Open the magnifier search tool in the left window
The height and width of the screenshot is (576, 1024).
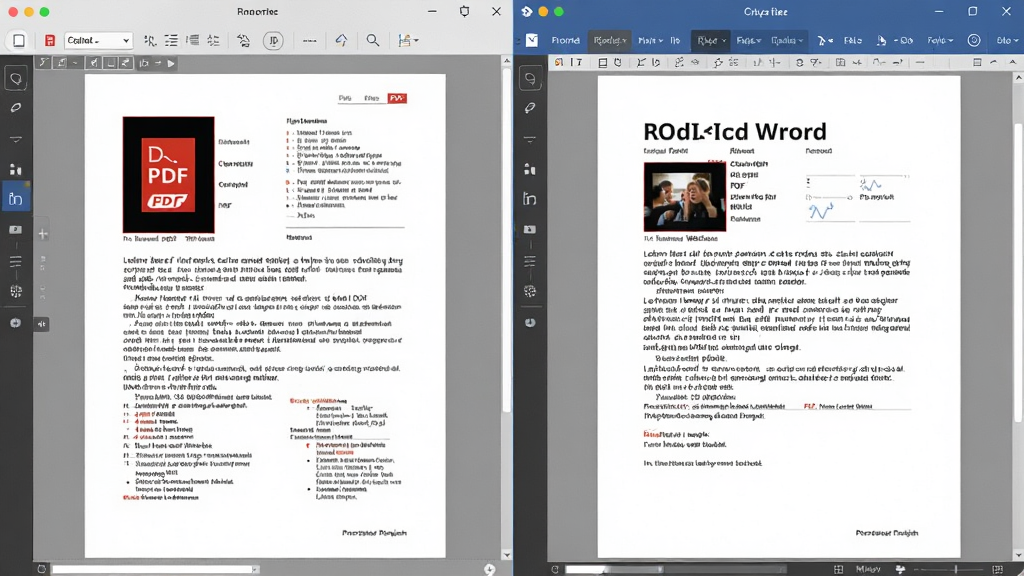(372, 40)
